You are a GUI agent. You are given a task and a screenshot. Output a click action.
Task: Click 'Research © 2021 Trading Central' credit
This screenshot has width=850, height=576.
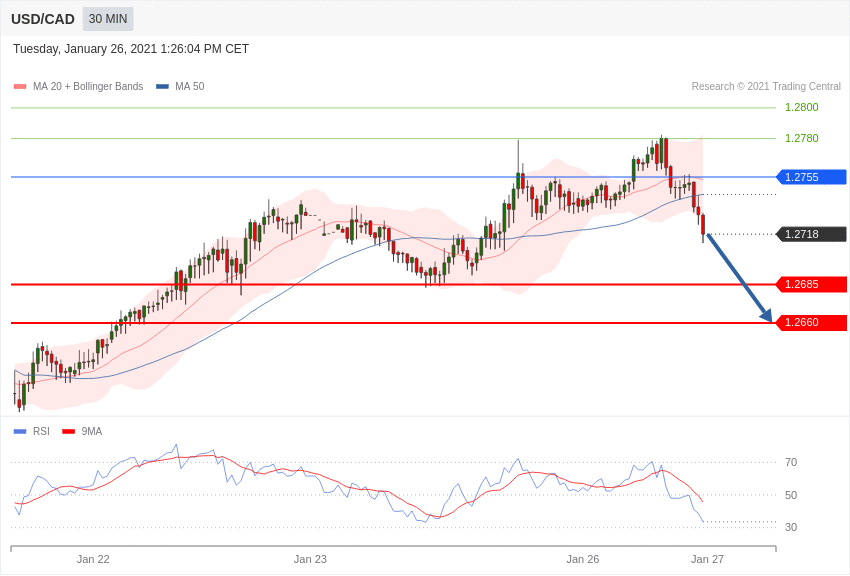(766, 86)
